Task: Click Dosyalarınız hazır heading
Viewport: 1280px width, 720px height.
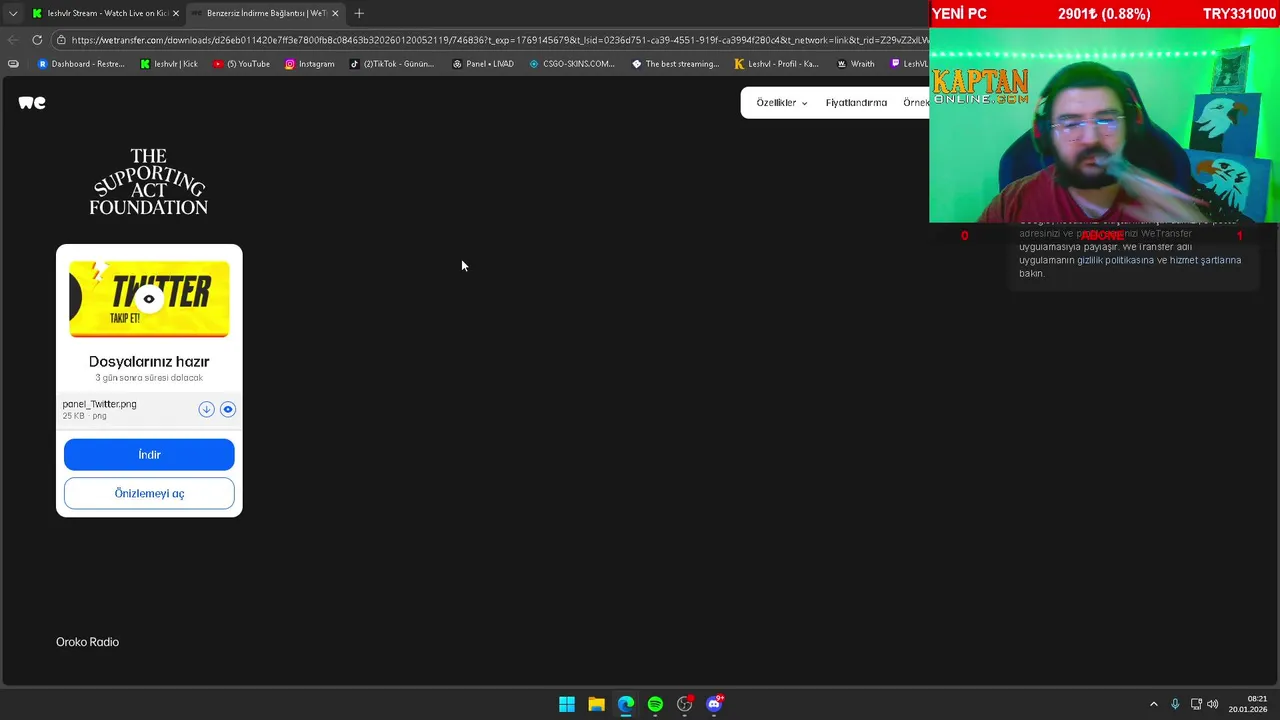Action: coord(149,361)
